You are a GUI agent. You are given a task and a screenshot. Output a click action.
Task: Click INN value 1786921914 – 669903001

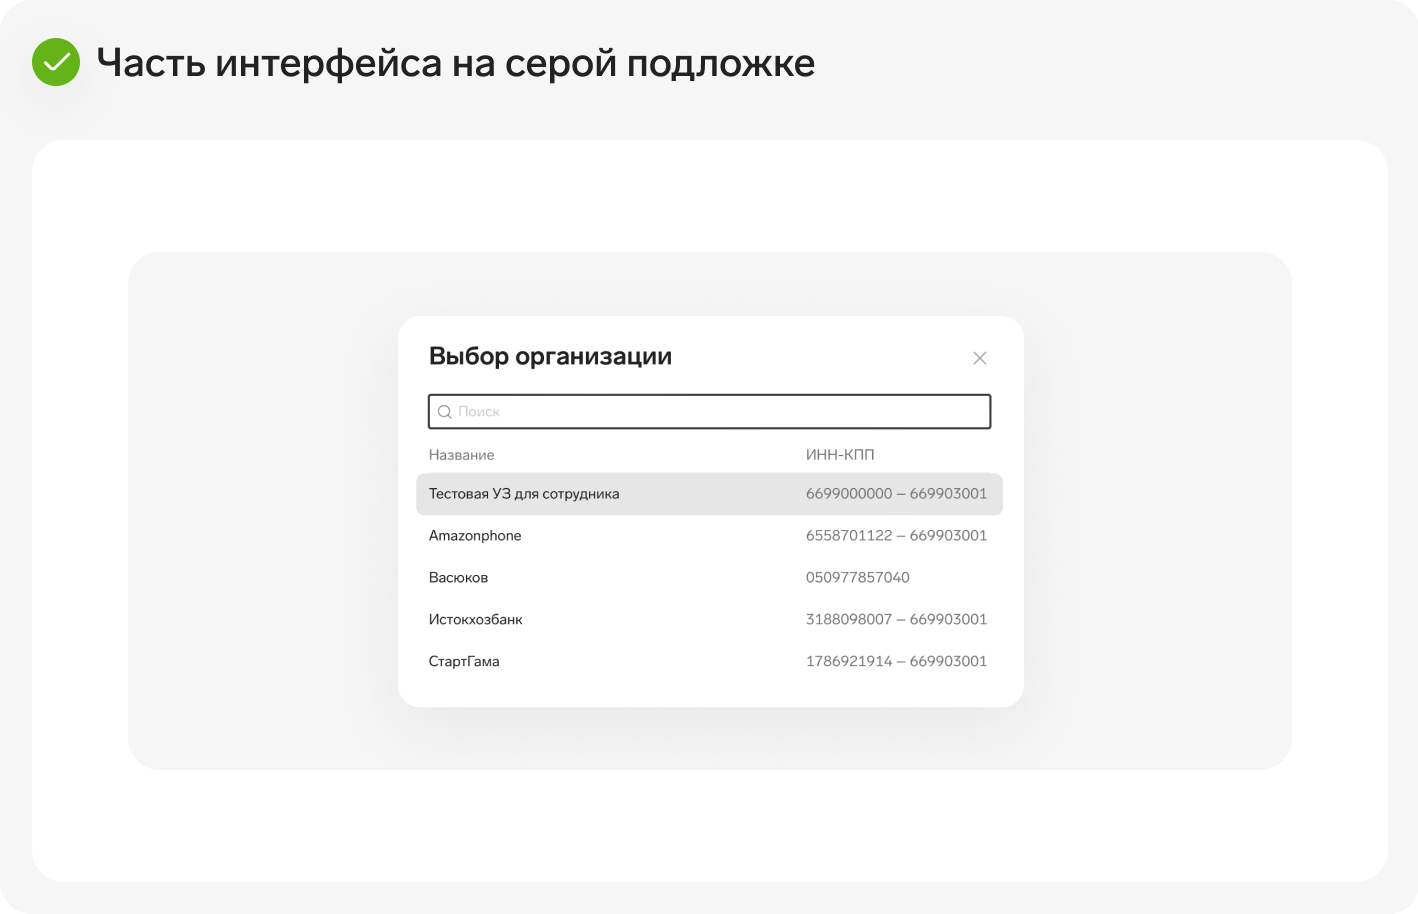pyautogui.click(x=896, y=662)
